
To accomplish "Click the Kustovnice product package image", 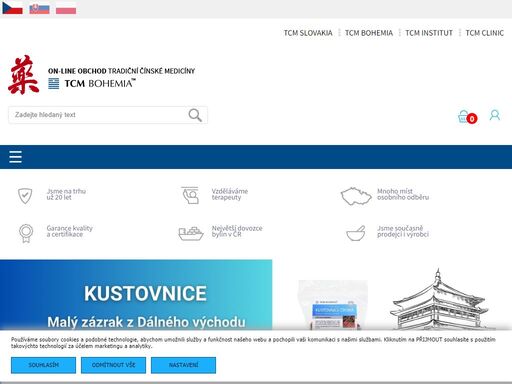I will coord(333,305).
